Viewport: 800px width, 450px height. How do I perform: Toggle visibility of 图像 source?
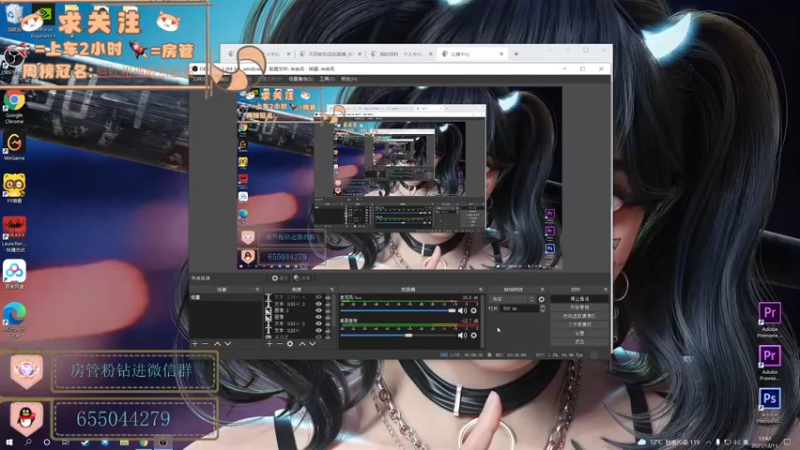point(319,317)
